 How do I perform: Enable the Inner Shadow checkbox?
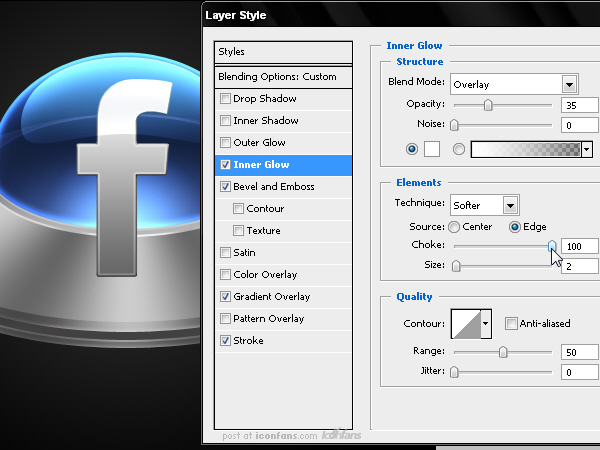[225, 121]
